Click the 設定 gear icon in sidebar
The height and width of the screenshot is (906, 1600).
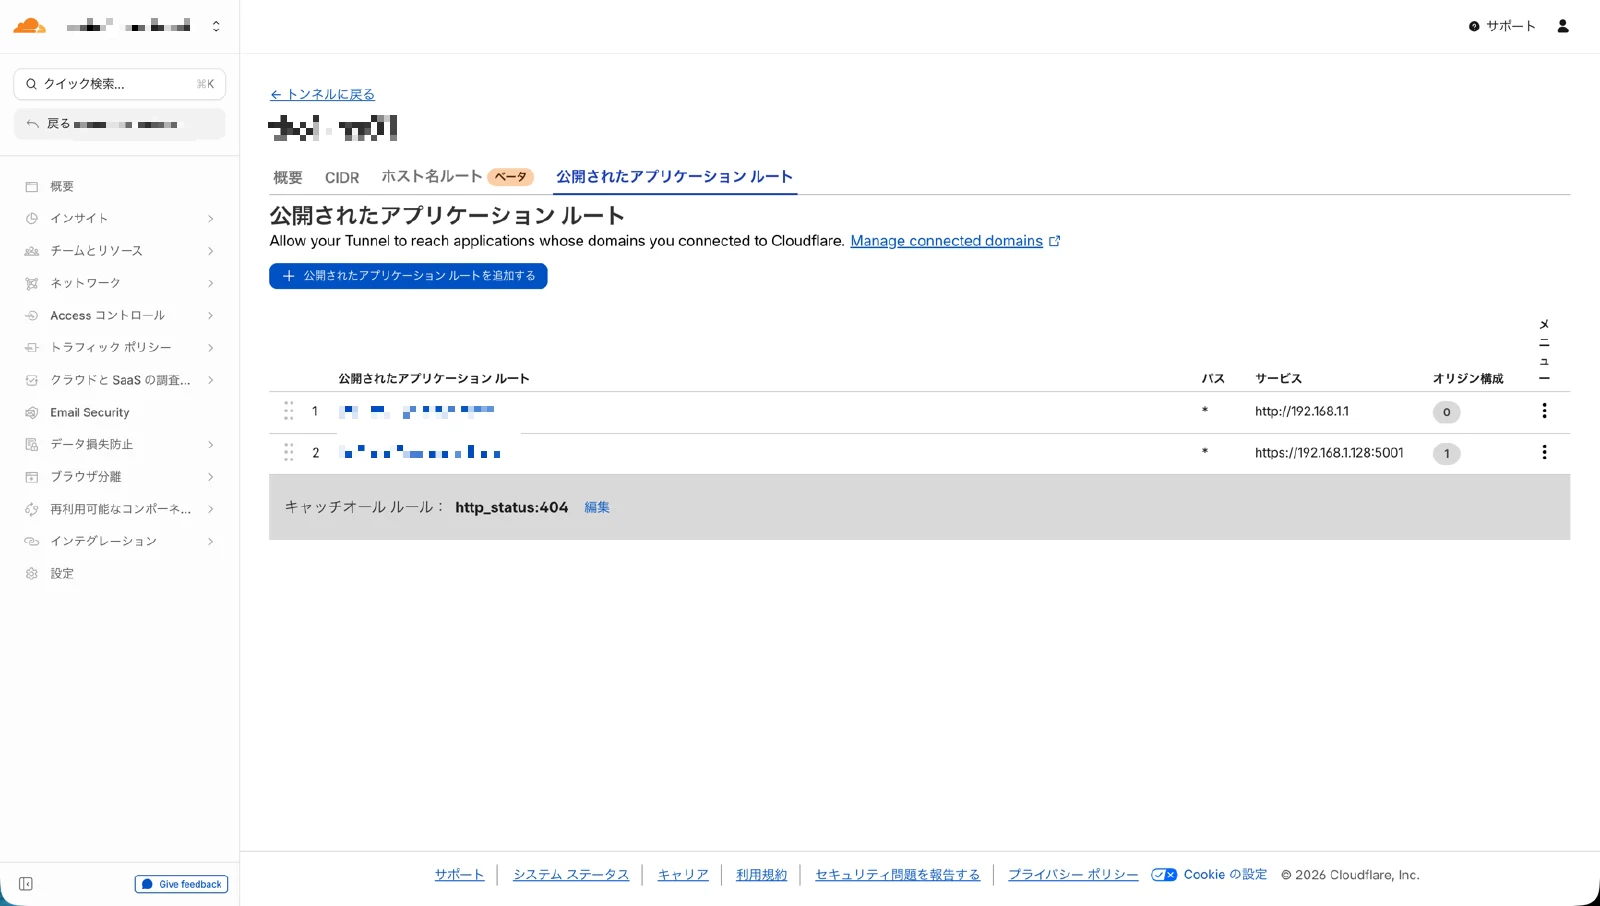(x=31, y=573)
